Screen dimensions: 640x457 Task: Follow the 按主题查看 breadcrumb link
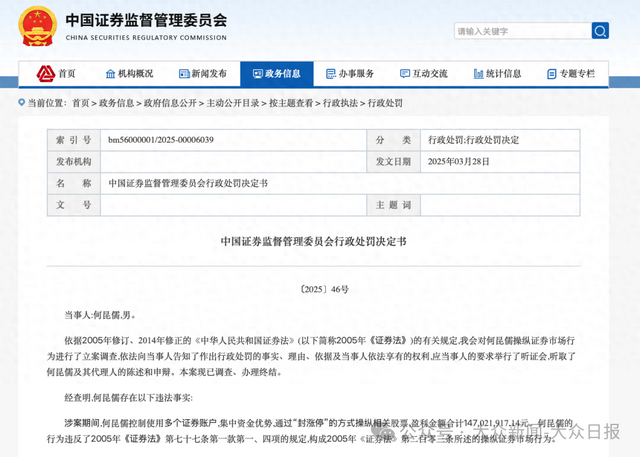pyautogui.click(x=291, y=103)
